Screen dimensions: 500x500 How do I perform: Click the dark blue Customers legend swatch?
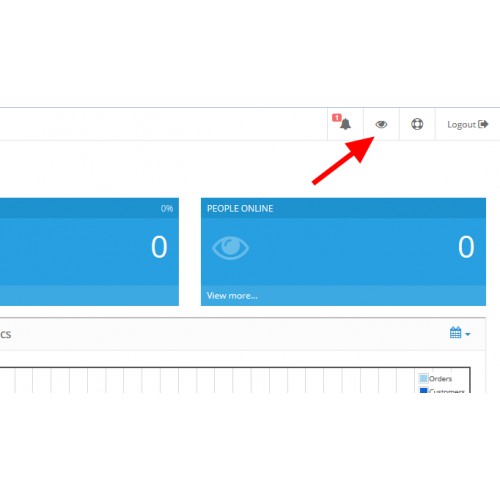coord(423,390)
